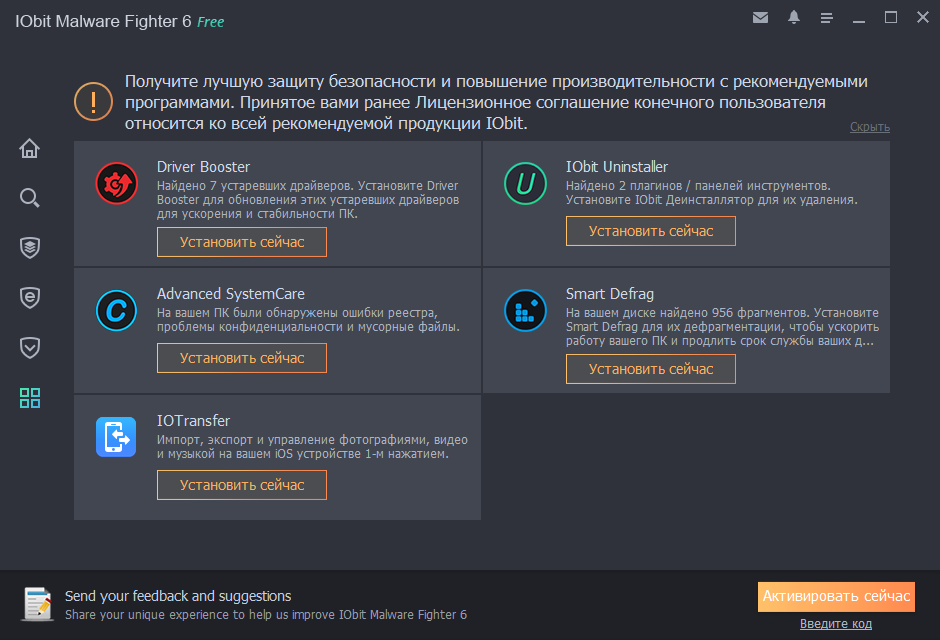Open the layered shield protection icon

29,247
